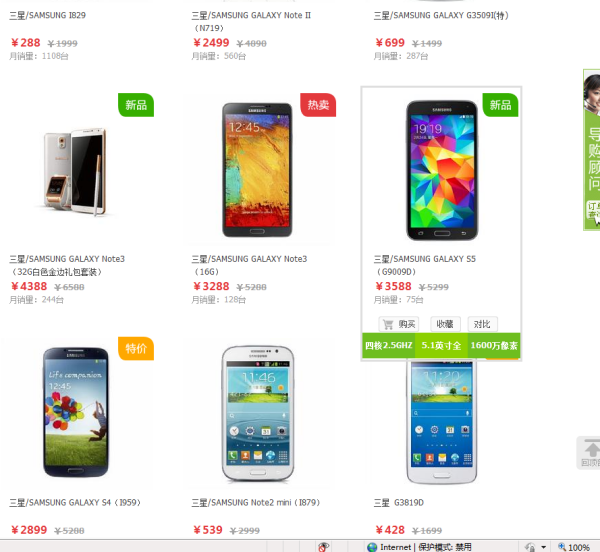Image resolution: width=600 pixels, height=552 pixels.
Task: Click the green 新品 badge on Note3 gift set
Action: click(136, 105)
